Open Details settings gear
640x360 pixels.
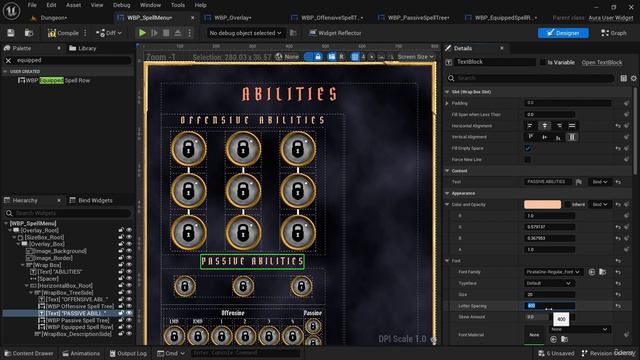(x=633, y=78)
